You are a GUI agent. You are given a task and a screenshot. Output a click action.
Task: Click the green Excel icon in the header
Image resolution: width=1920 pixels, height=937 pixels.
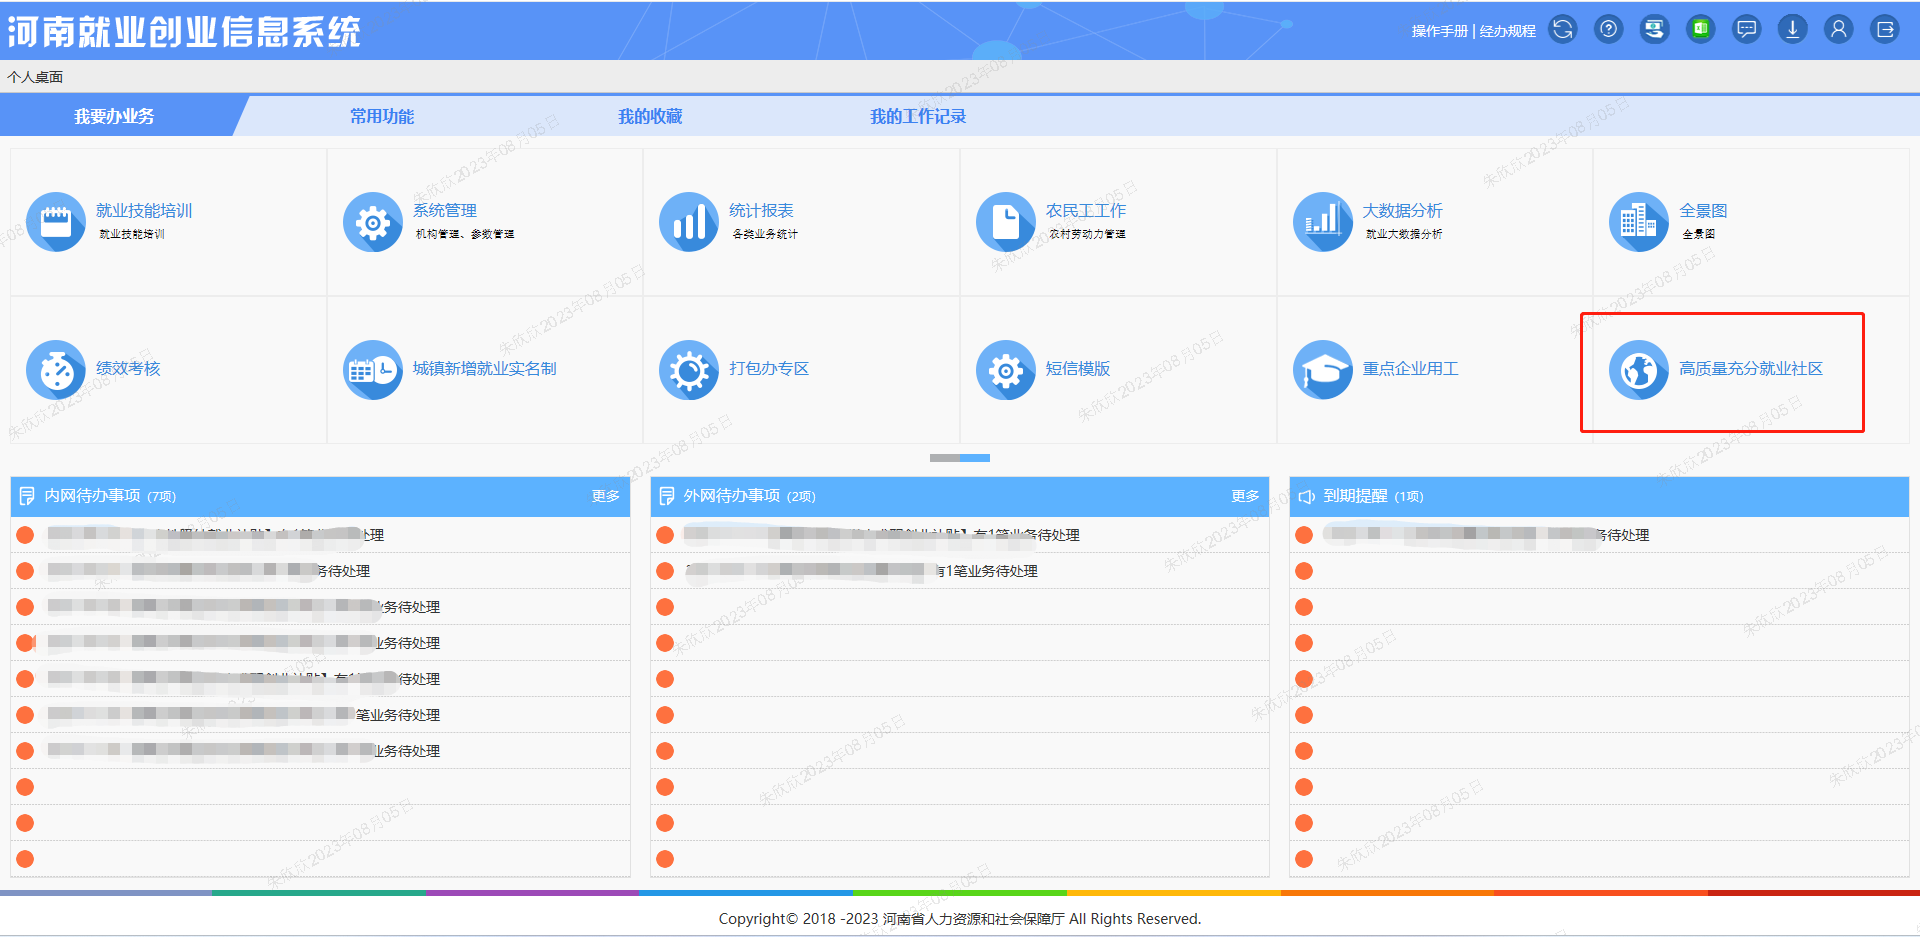pyautogui.click(x=1700, y=30)
